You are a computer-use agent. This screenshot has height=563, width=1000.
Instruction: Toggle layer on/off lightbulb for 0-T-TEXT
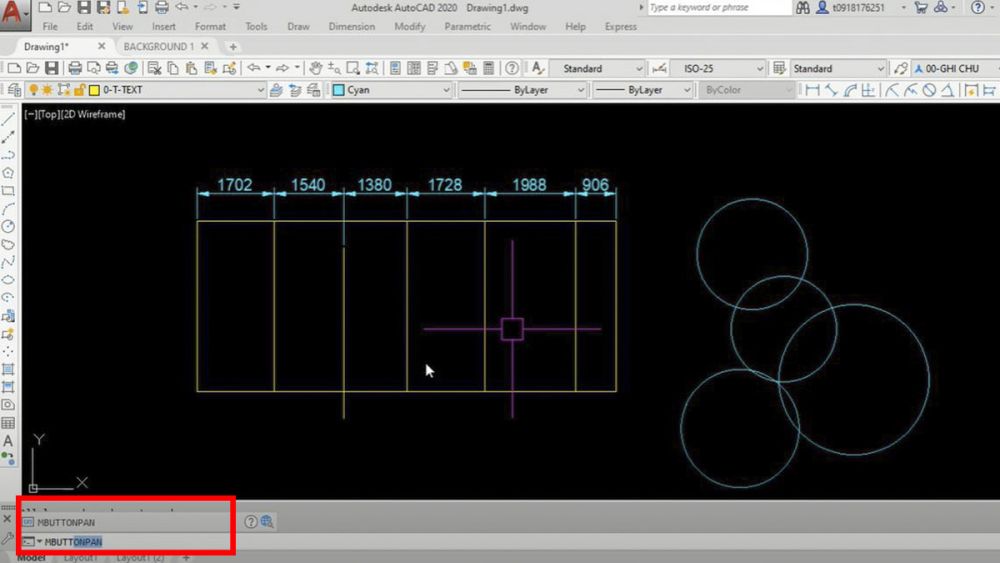click(x=34, y=90)
